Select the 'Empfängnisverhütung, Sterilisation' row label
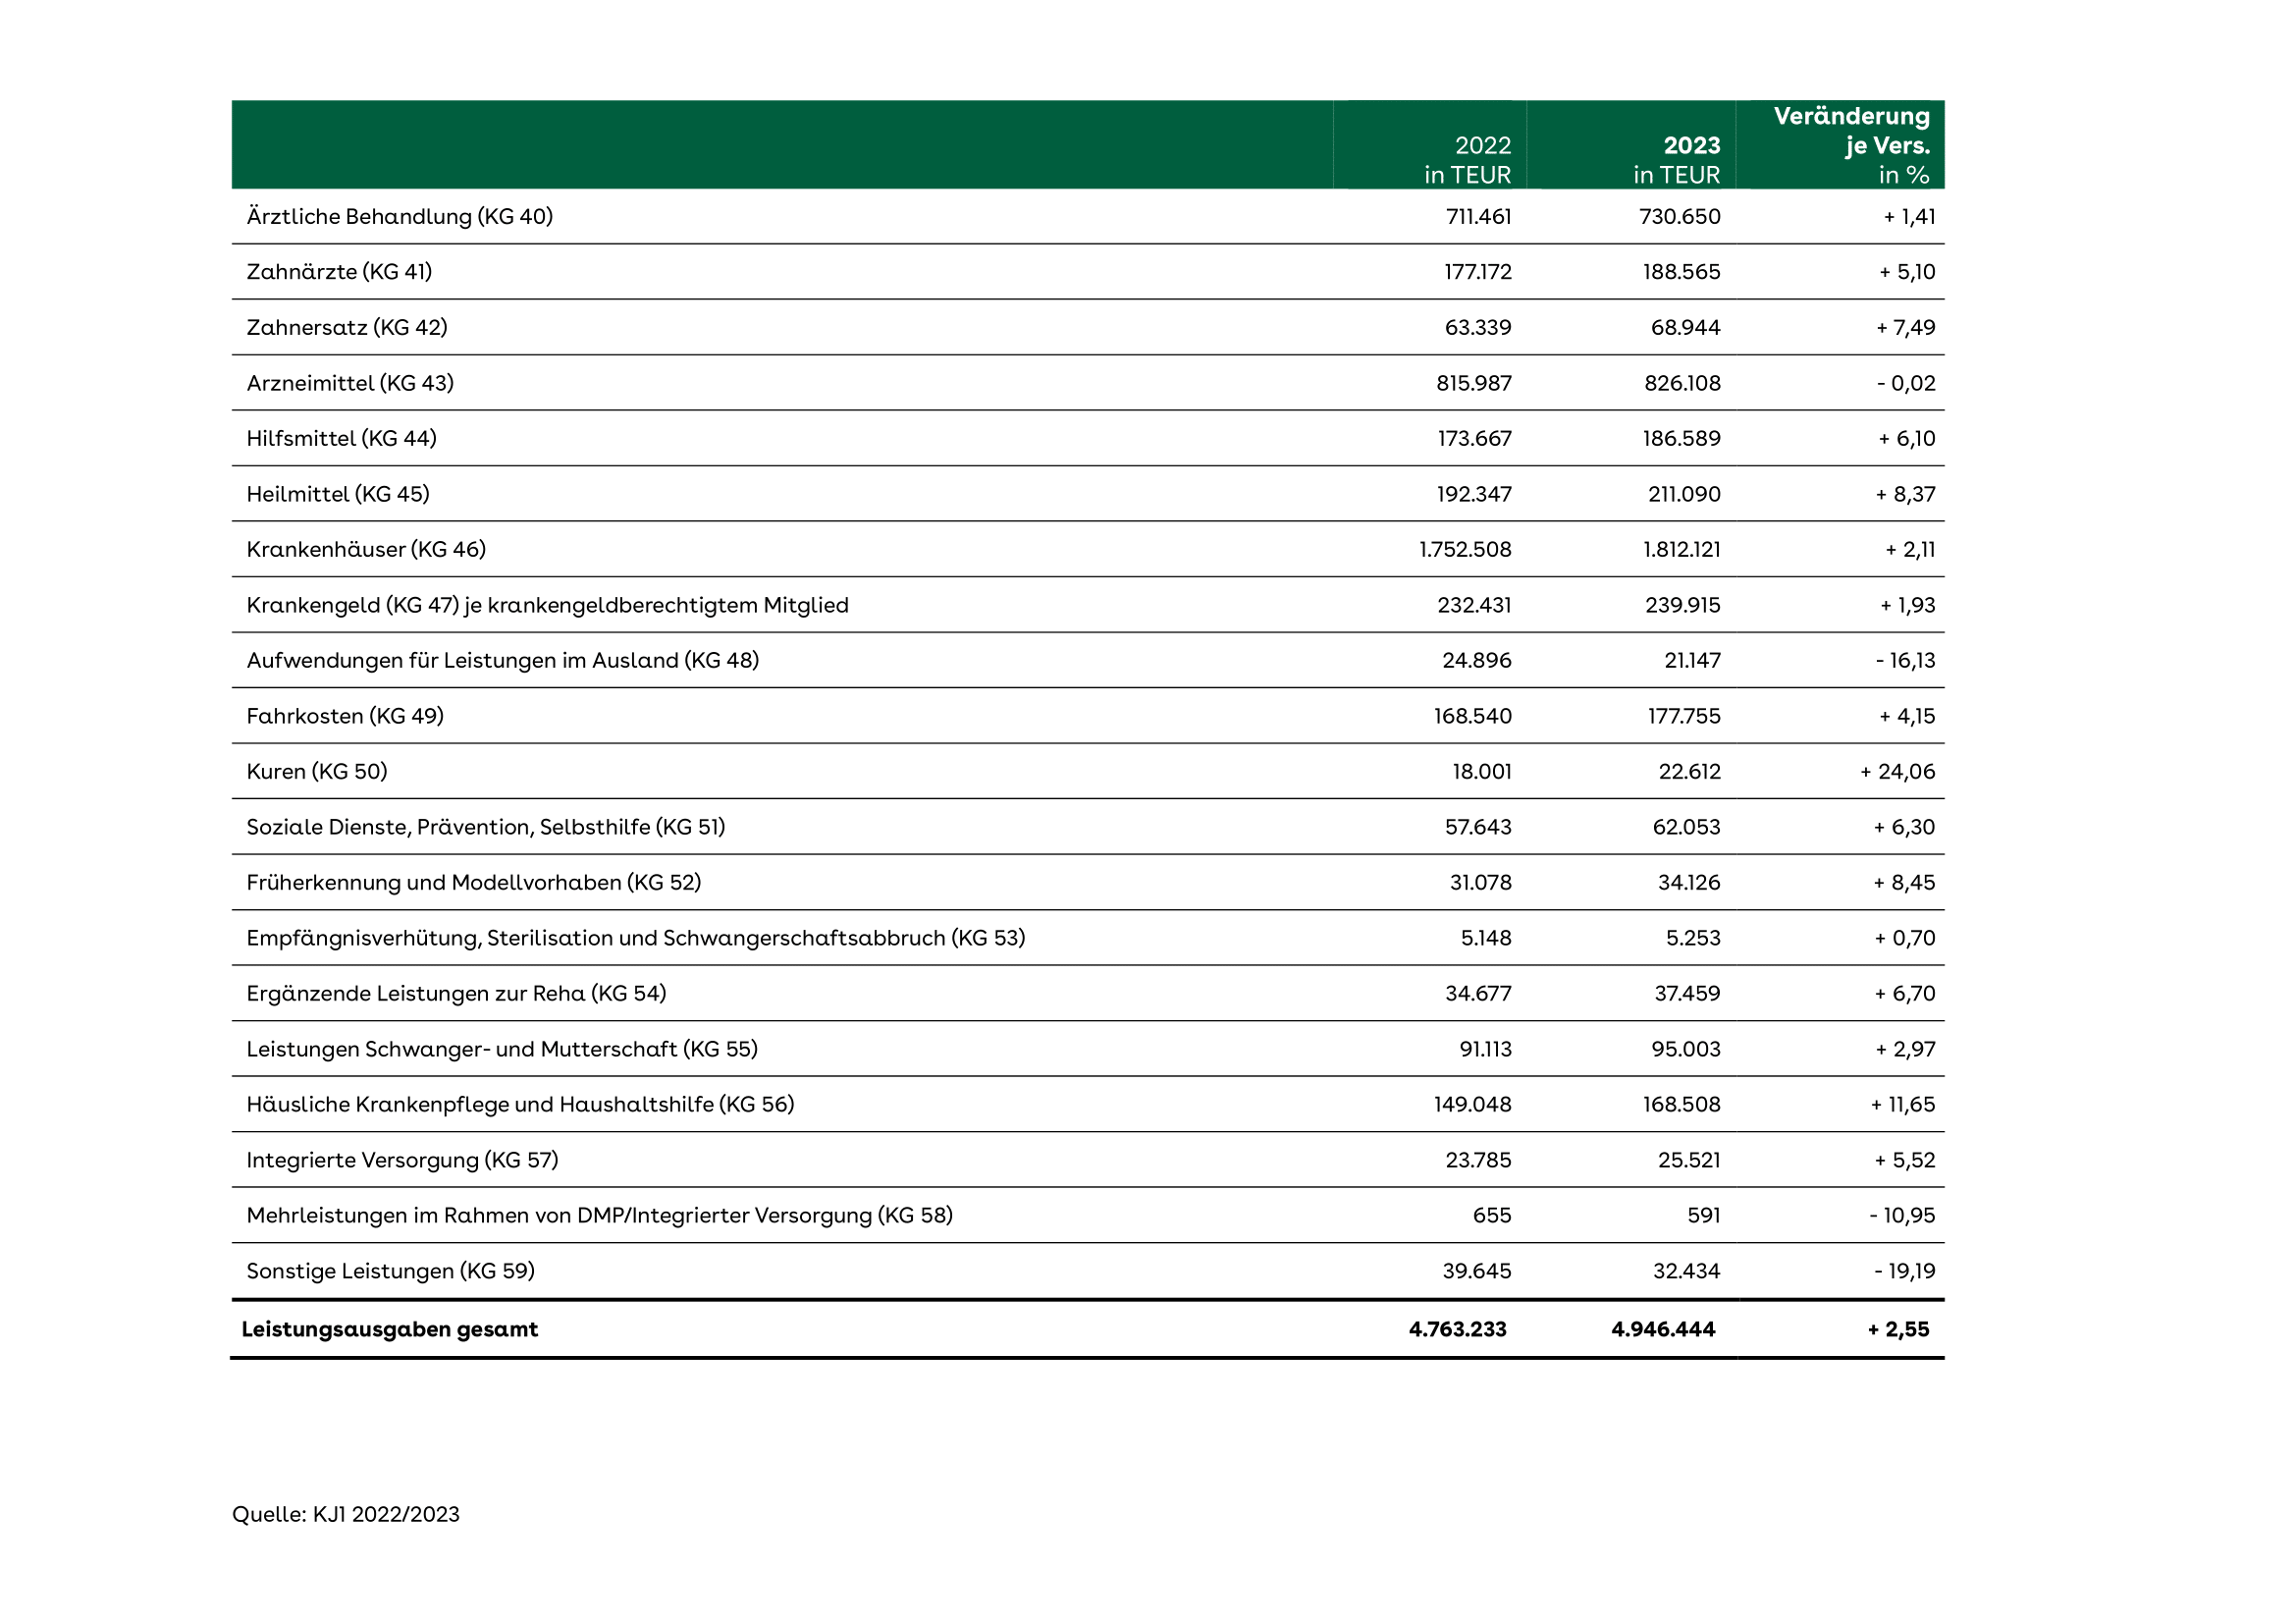The height and width of the screenshot is (1624, 2296). tap(636, 938)
